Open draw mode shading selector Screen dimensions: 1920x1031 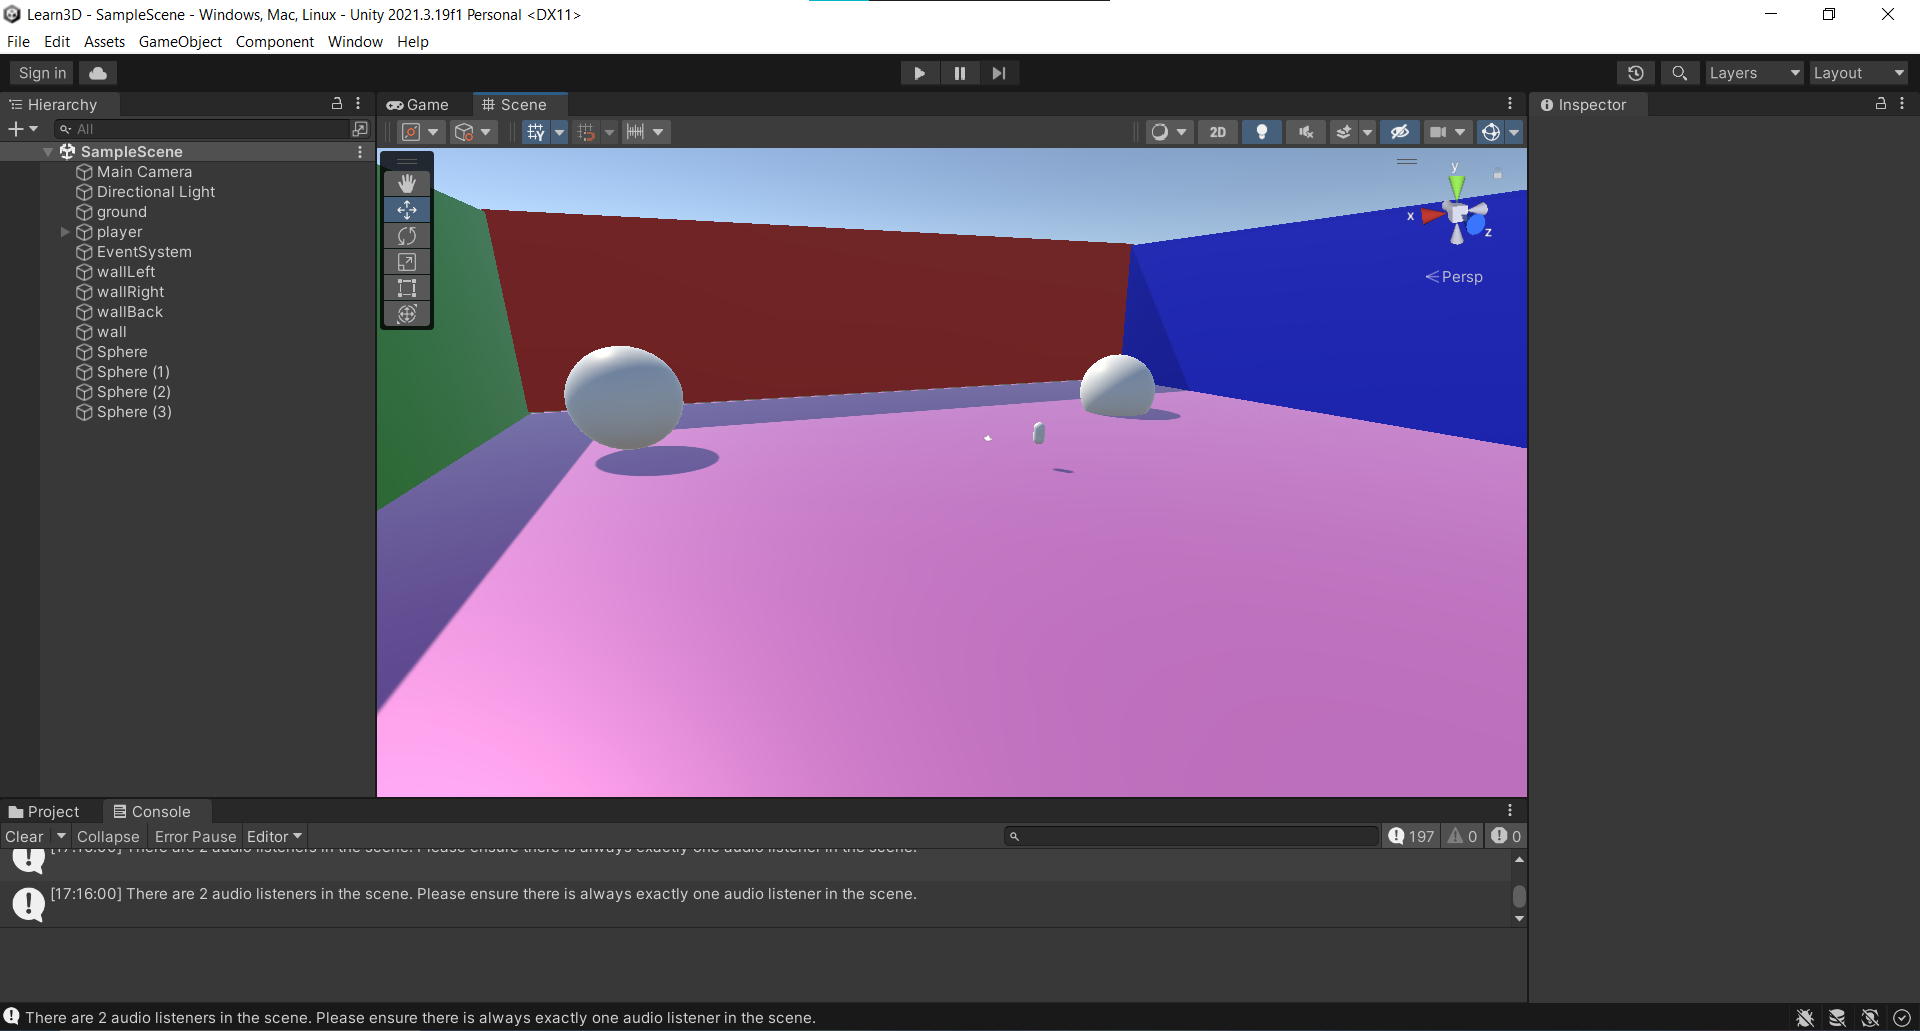1169,132
